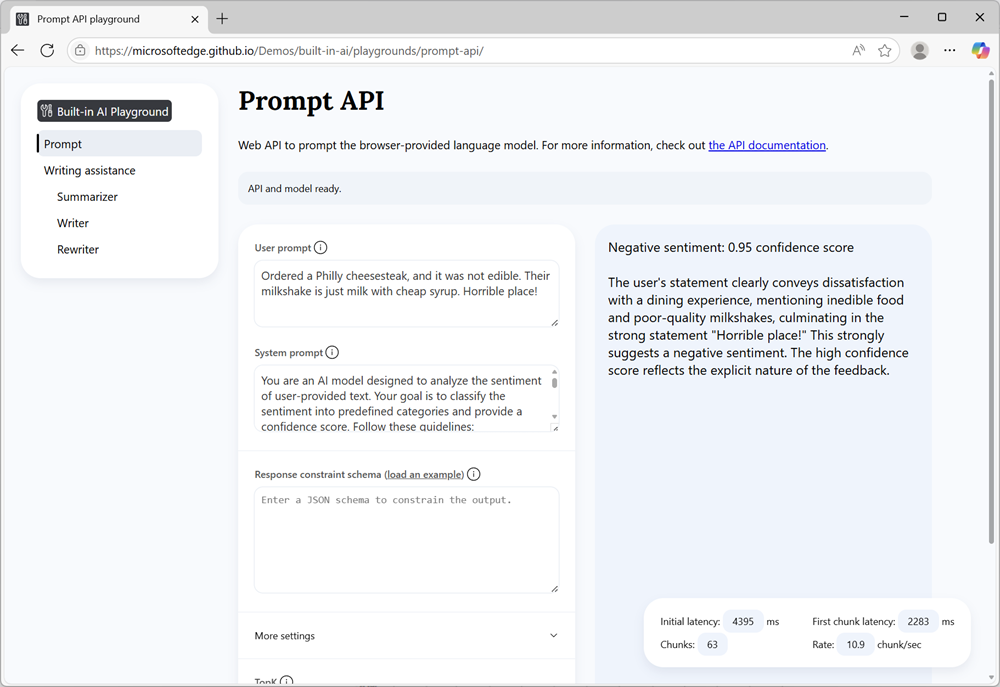Click the System prompt scroll up arrow
Screen dimensions: 1000x687
[554, 371]
